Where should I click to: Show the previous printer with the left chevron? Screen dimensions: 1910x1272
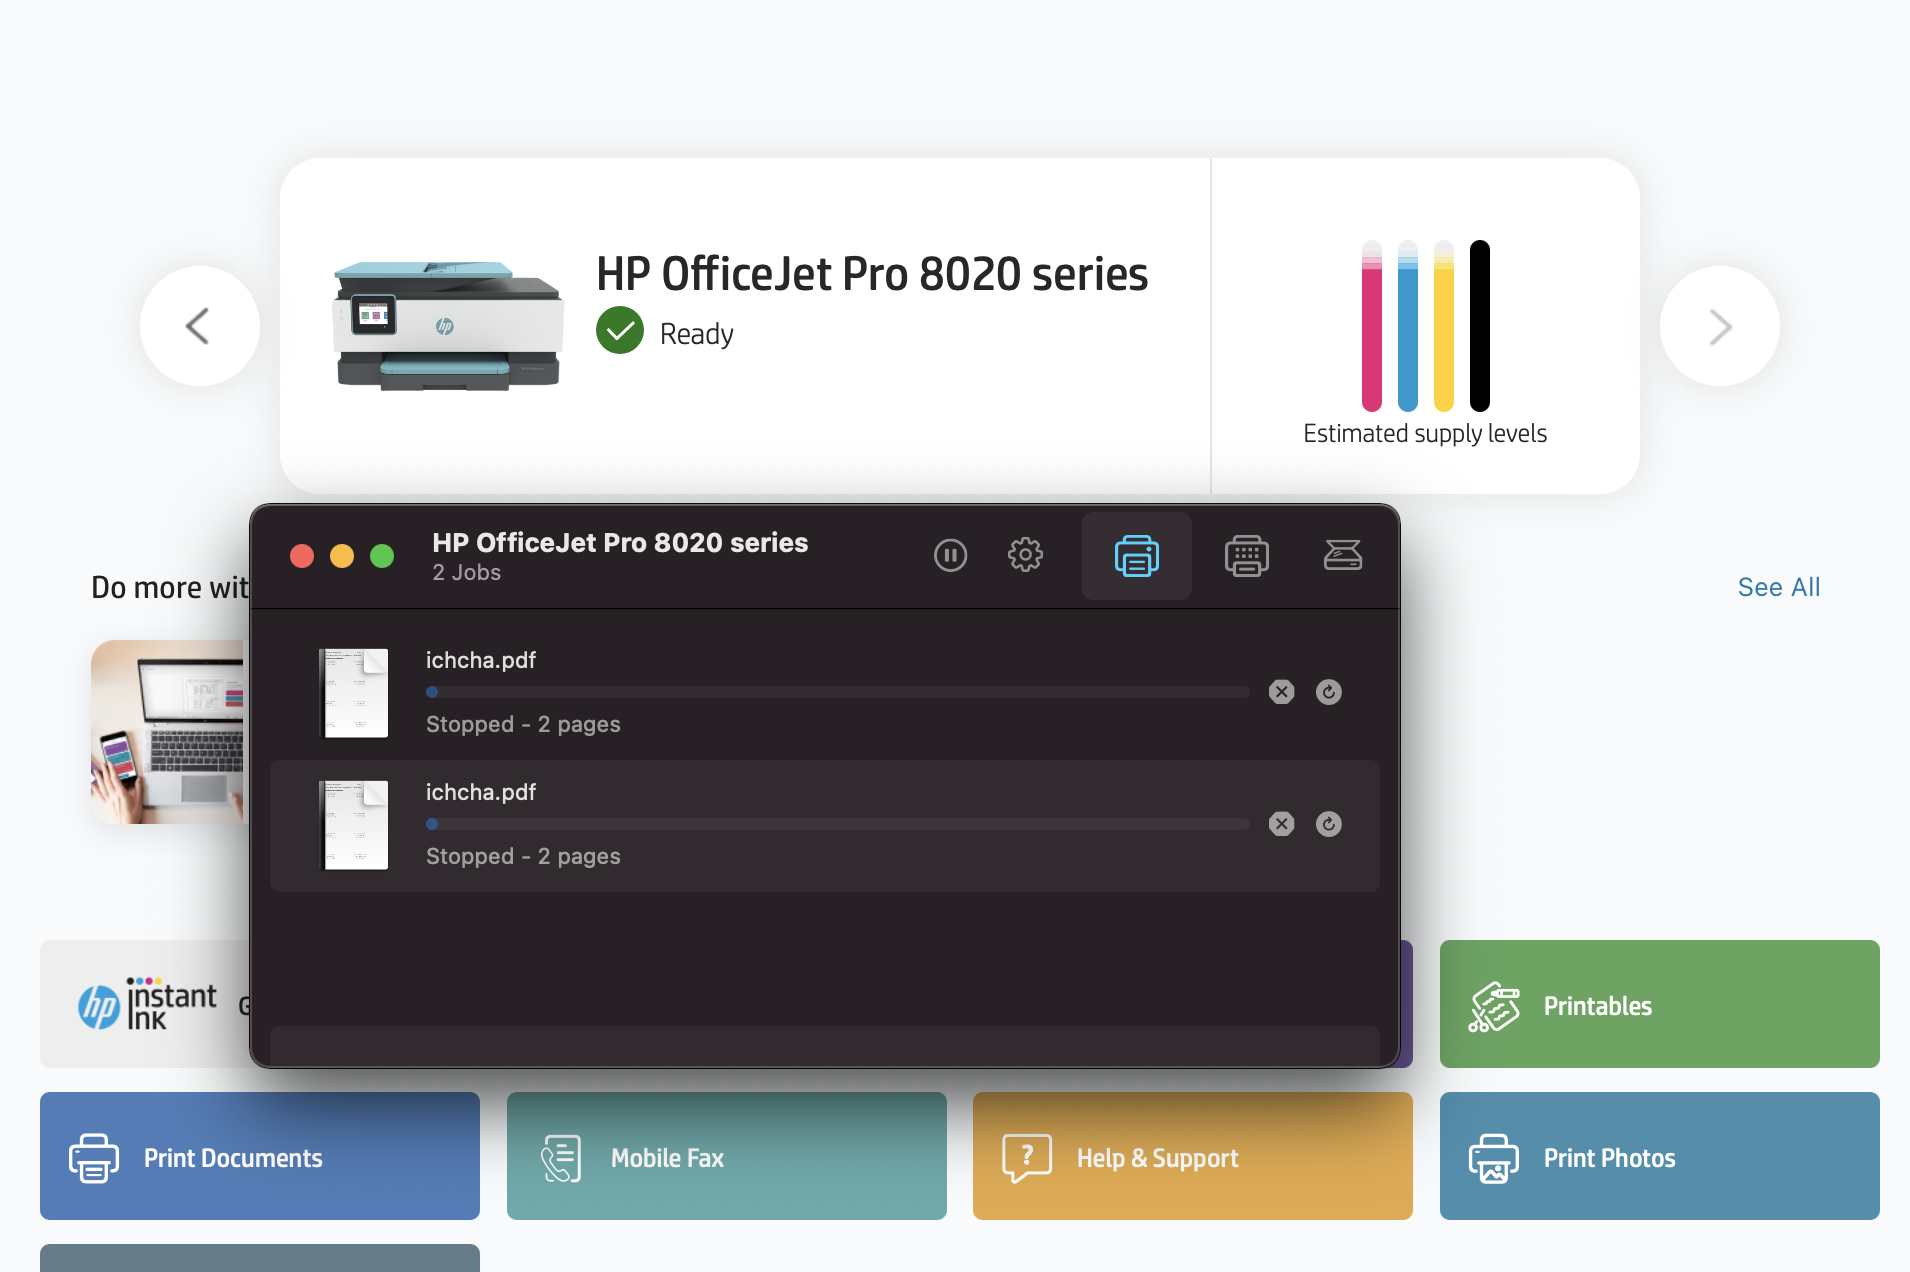[199, 326]
